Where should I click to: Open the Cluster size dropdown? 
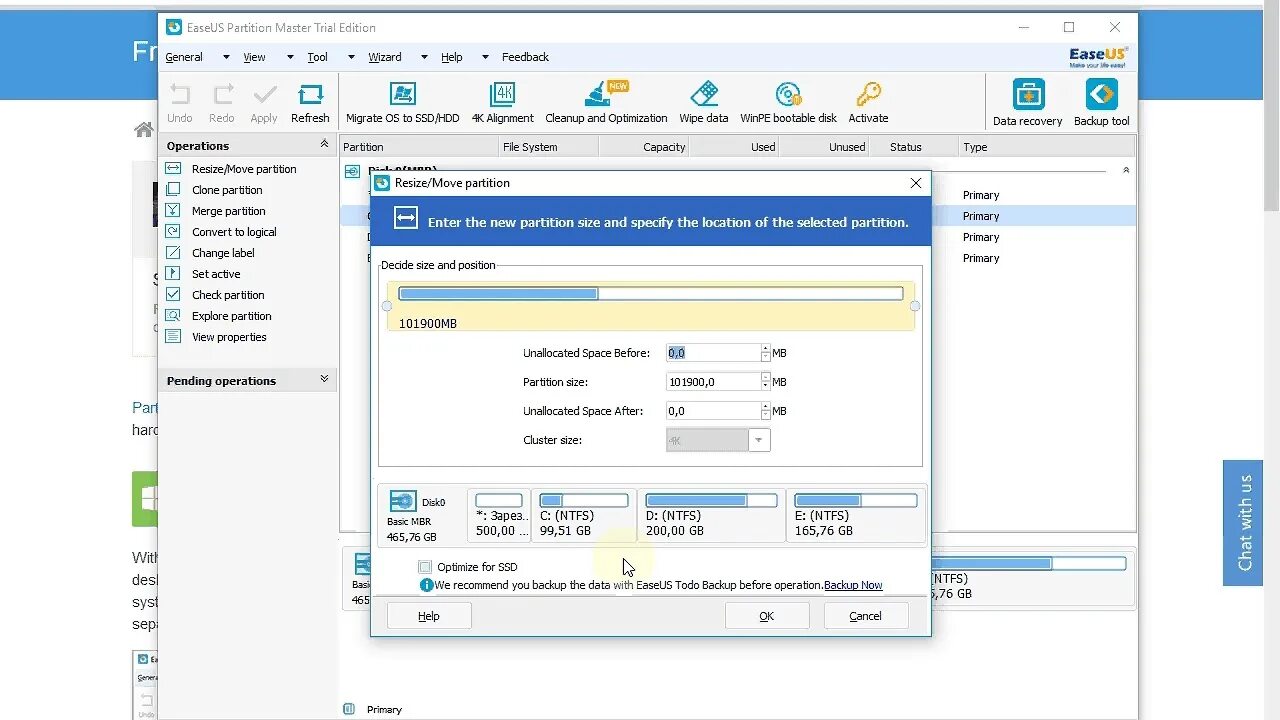[759, 440]
